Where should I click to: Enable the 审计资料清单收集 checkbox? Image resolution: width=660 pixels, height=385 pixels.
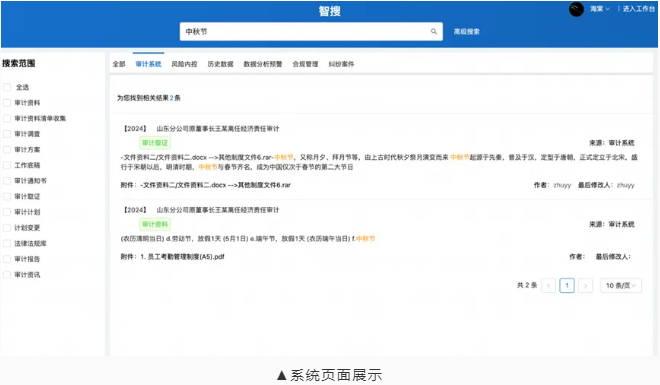pyautogui.click(x=7, y=118)
